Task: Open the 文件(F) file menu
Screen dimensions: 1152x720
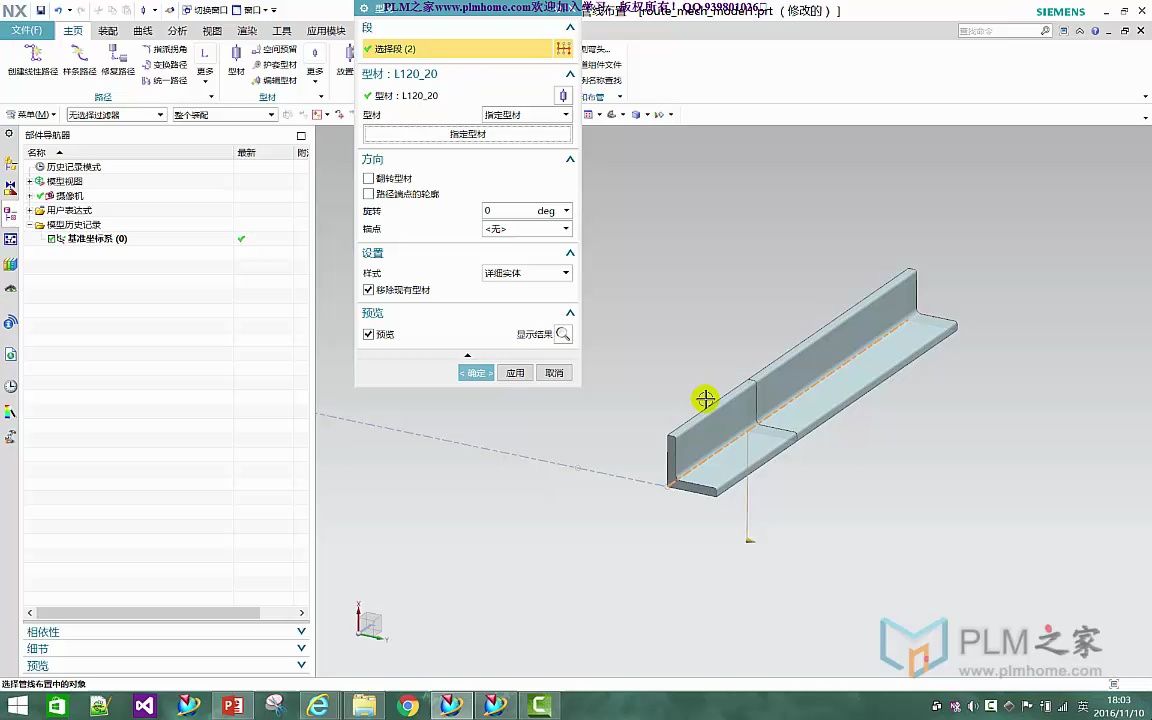Action: coord(26,30)
